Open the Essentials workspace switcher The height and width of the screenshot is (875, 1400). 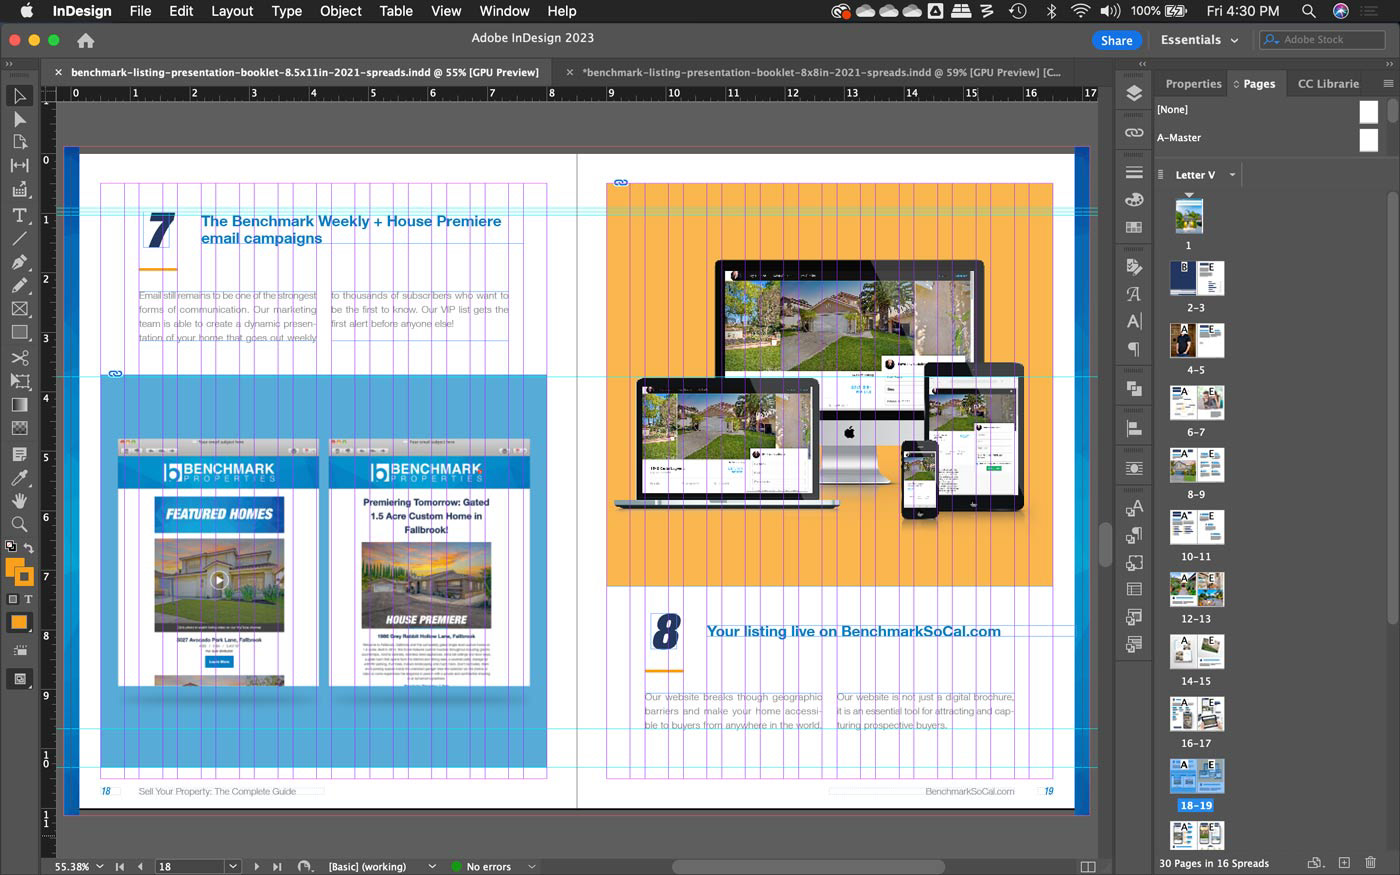1199,40
